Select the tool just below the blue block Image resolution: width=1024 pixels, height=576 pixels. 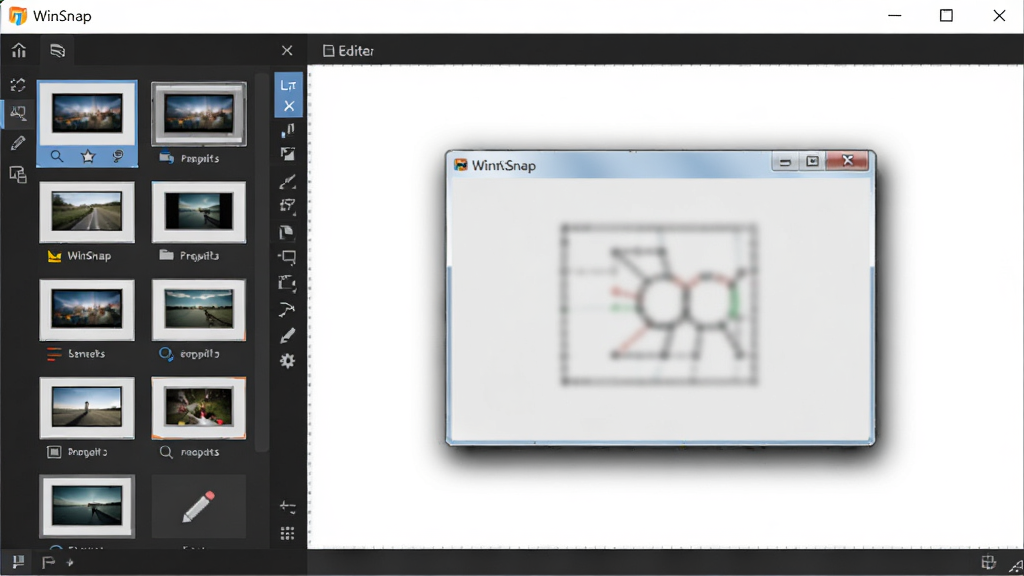point(287,131)
